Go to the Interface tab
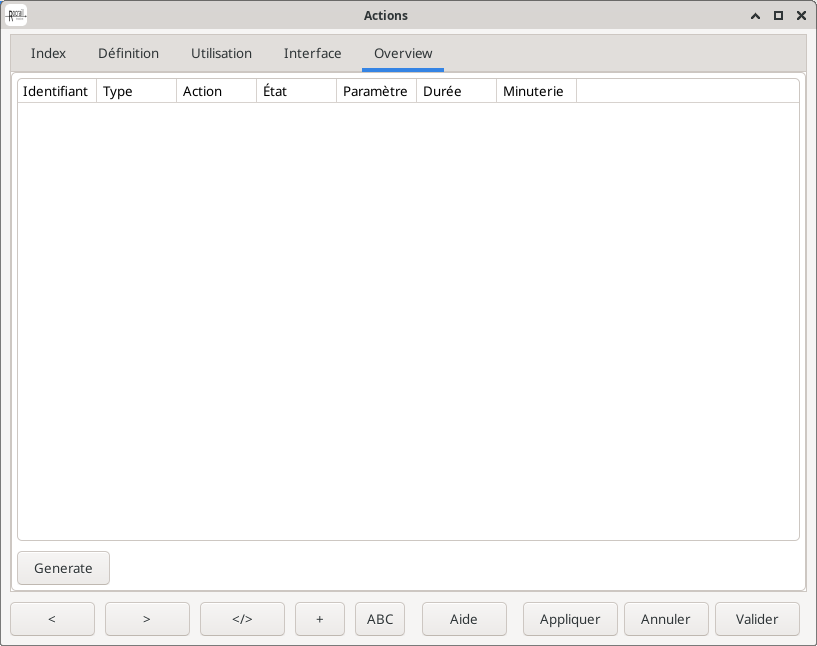Image resolution: width=817 pixels, height=646 pixels. point(312,54)
